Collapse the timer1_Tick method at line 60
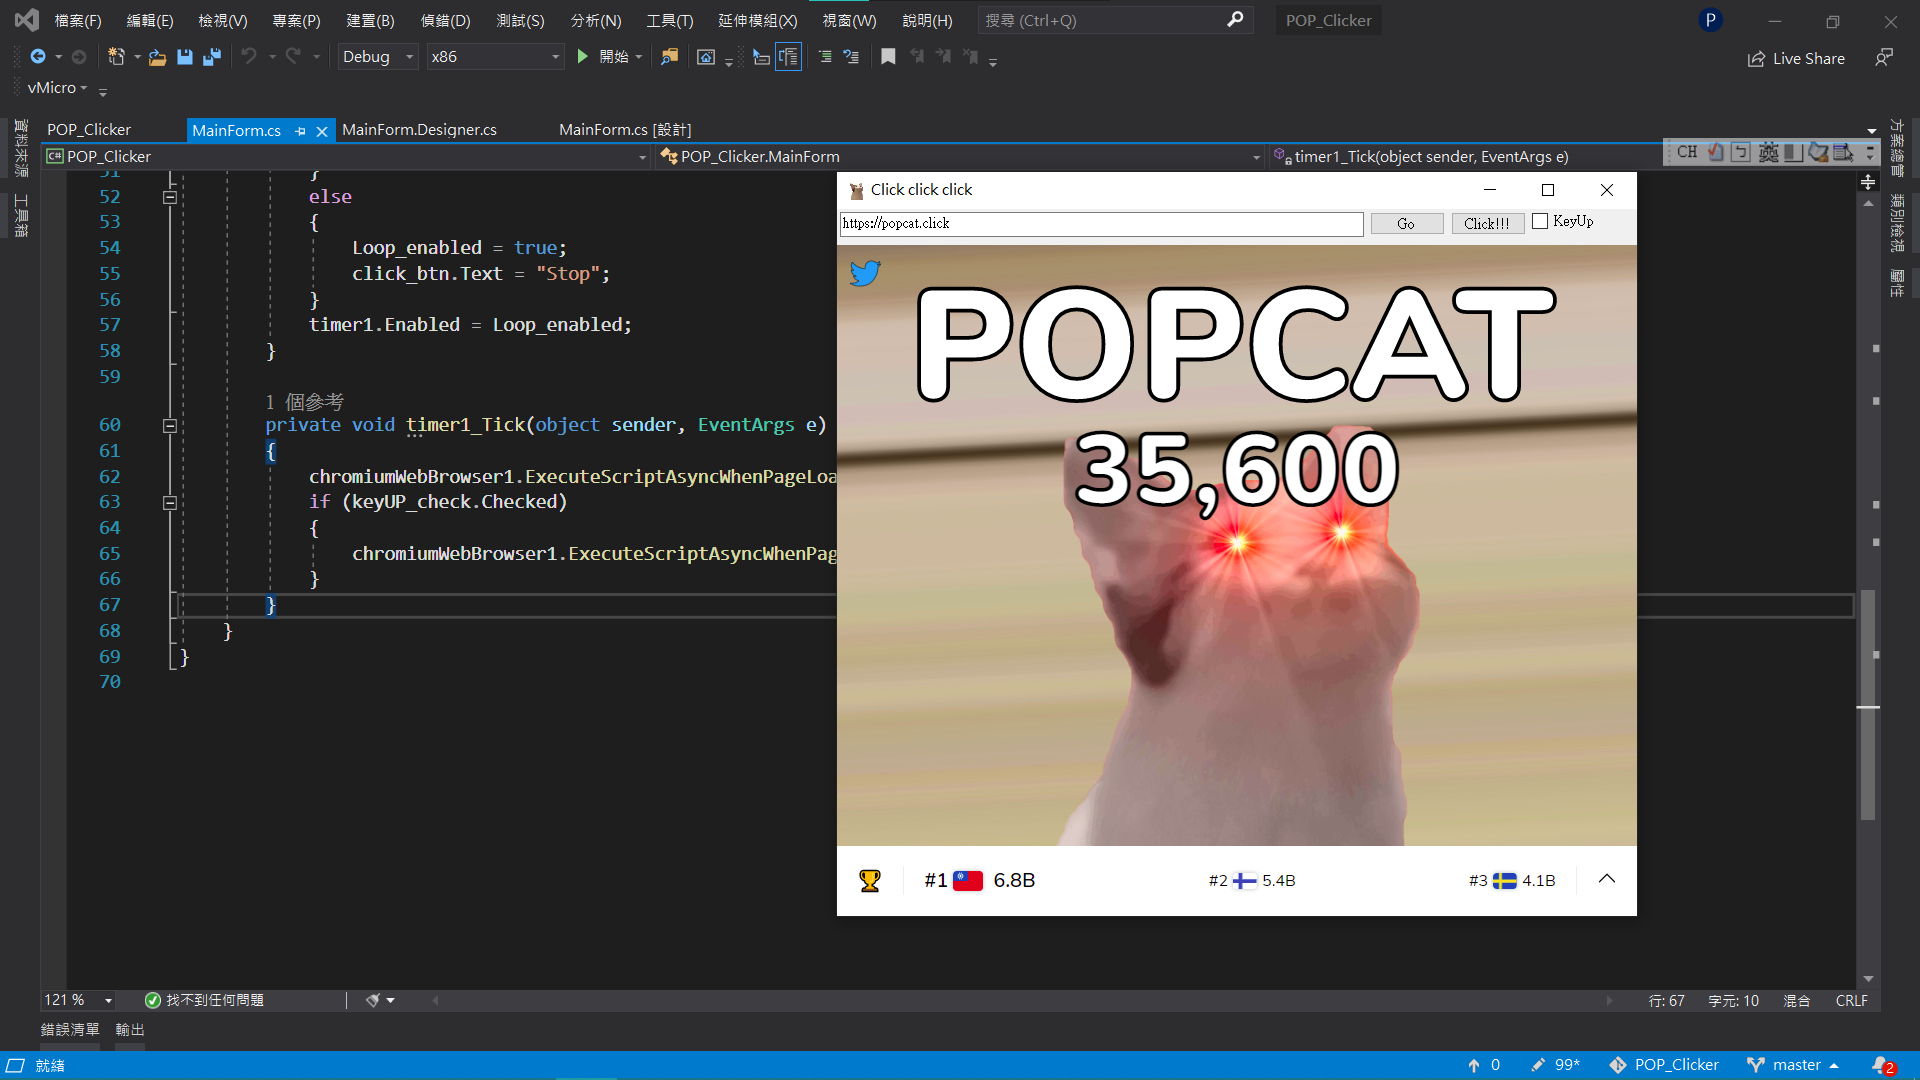Screen dimensions: 1920x1080 coord(170,426)
